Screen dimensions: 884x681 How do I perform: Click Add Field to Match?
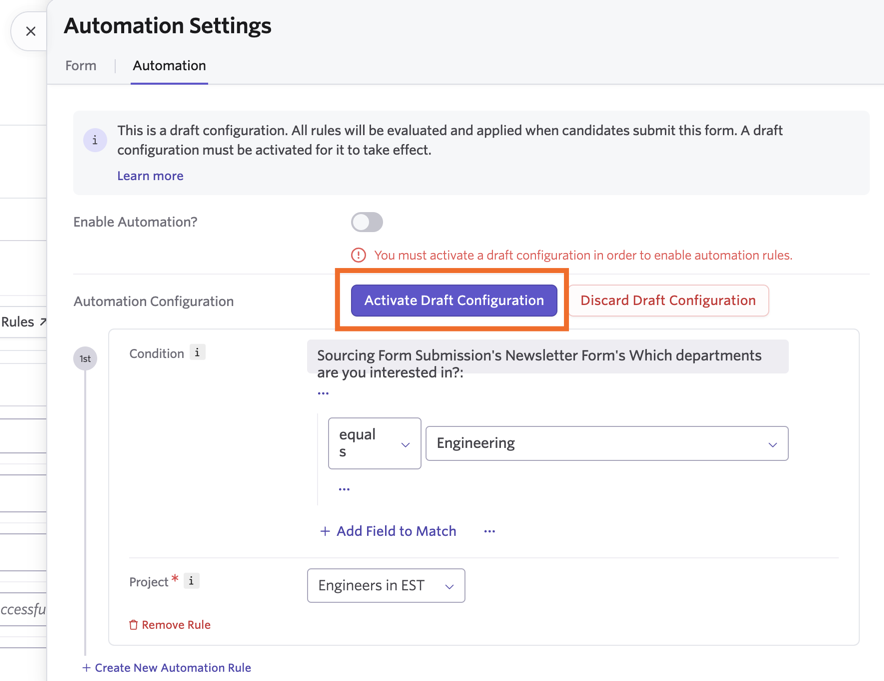pyautogui.click(x=388, y=531)
